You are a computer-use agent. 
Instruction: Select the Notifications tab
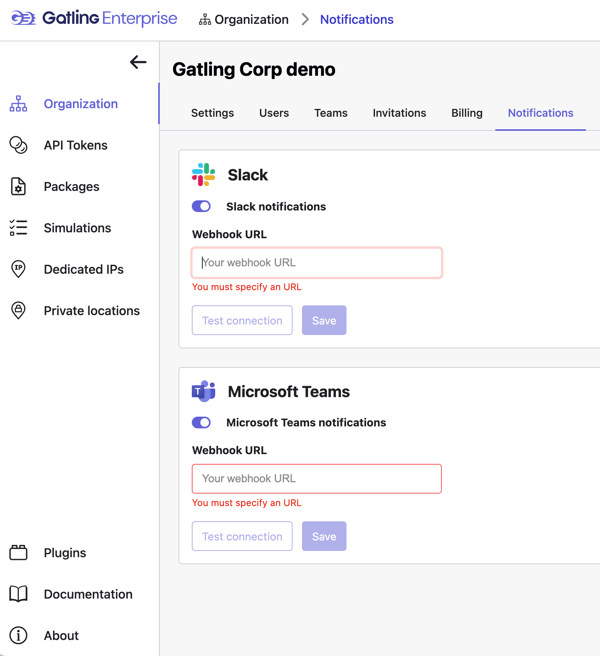click(541, 113)
